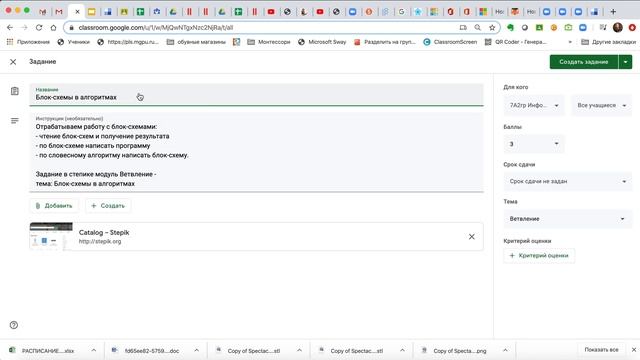Expand options for the РАСПИСАНИЕ xlsx download
Screen dimensions: 640x360
click(93, 350)
